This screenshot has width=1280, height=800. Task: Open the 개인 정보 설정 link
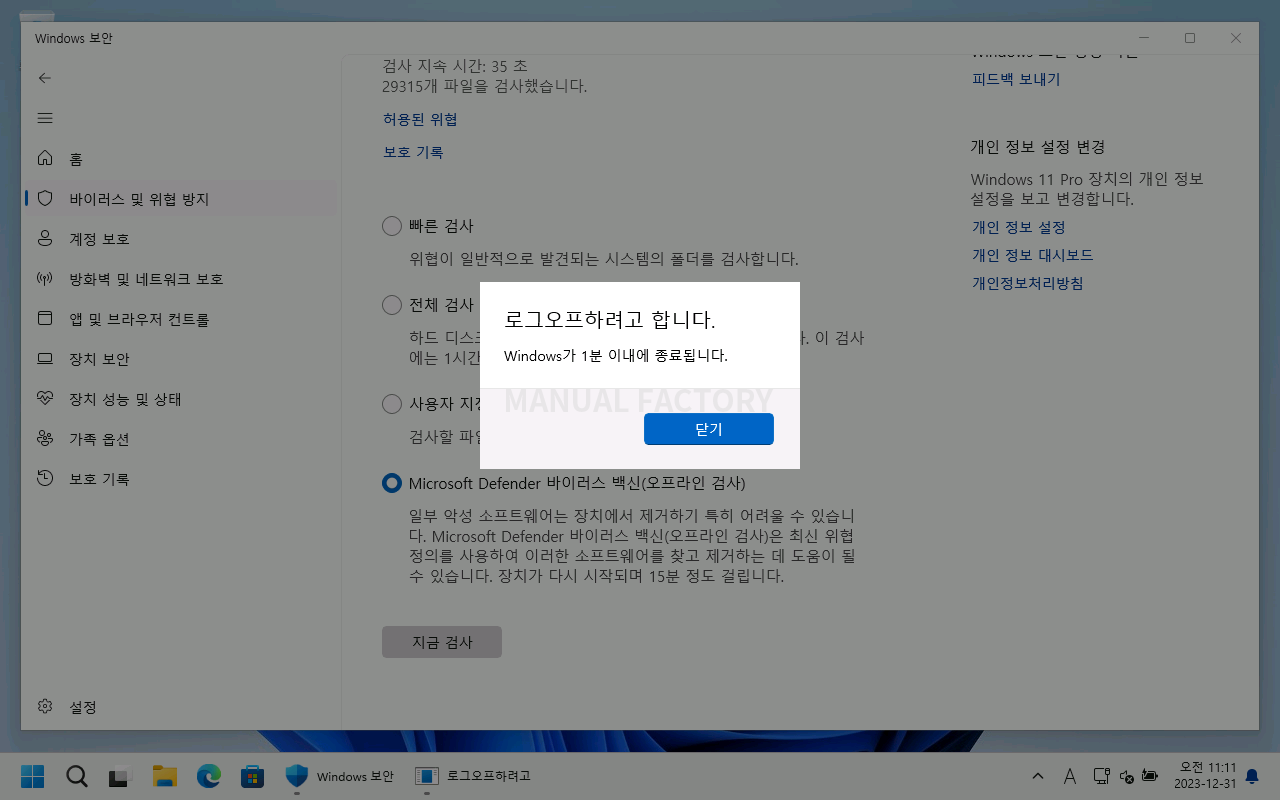(x=1019, y=227)
